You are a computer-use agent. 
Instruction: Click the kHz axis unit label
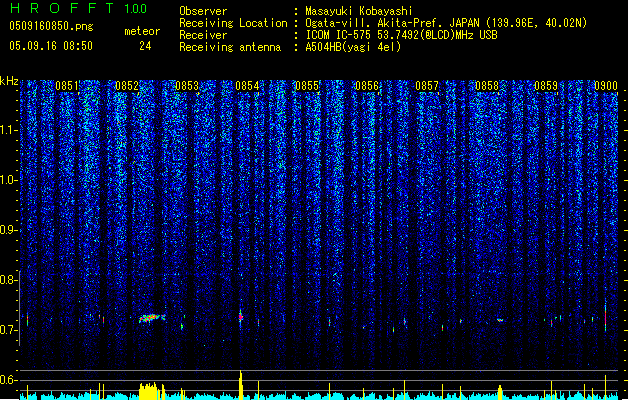pyautogui.click(x=9, y=81)
